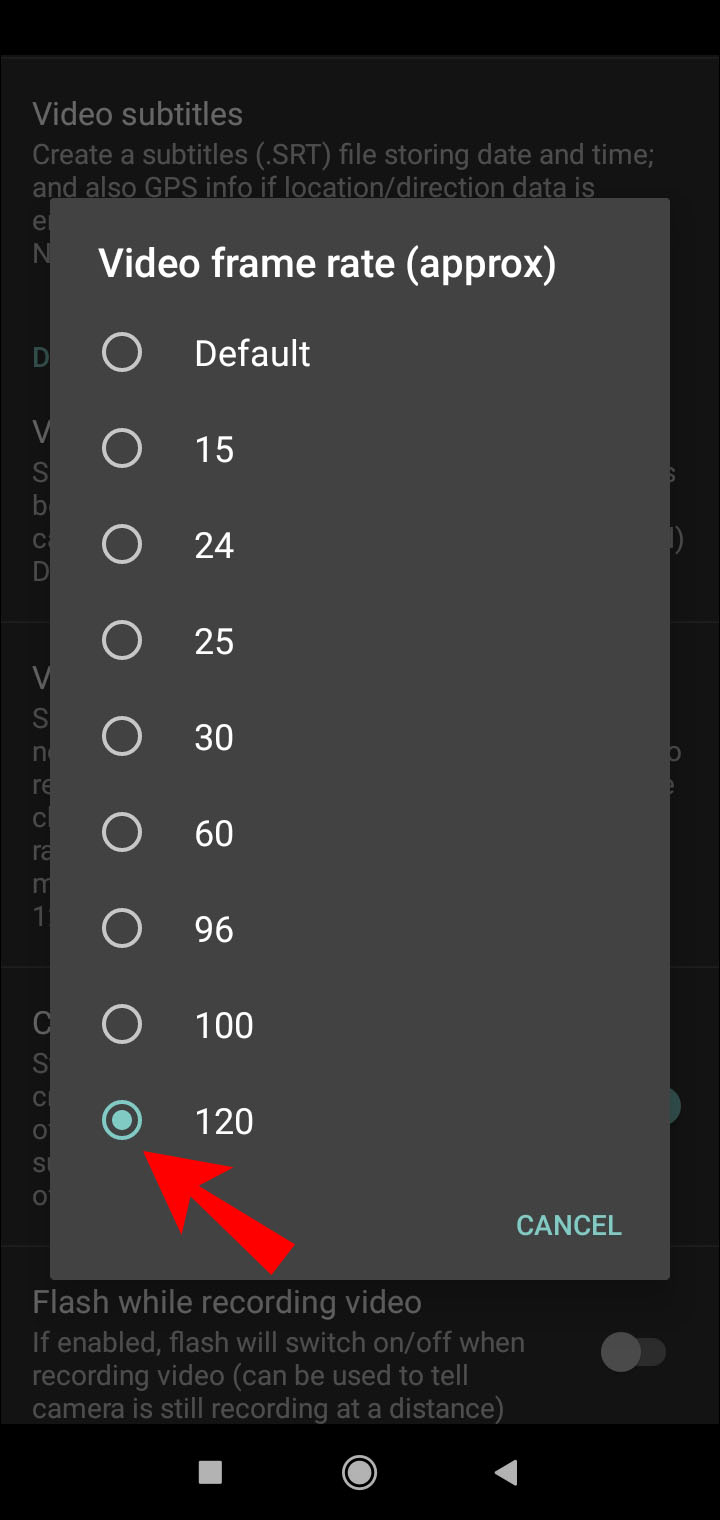Viewport: 720px width, 1520px height.
Task: Click the Video frame rate (approx) title
Action: click(327, 264)
